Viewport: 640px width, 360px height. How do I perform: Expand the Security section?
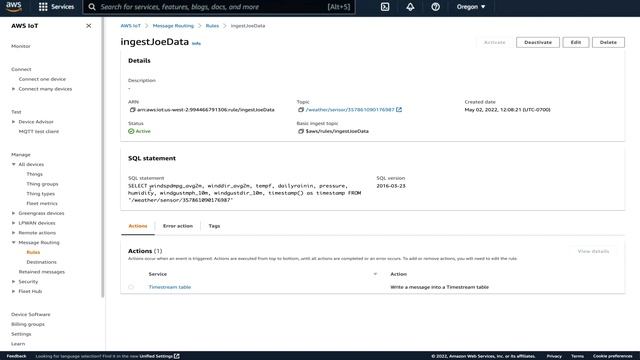(13, 282)
